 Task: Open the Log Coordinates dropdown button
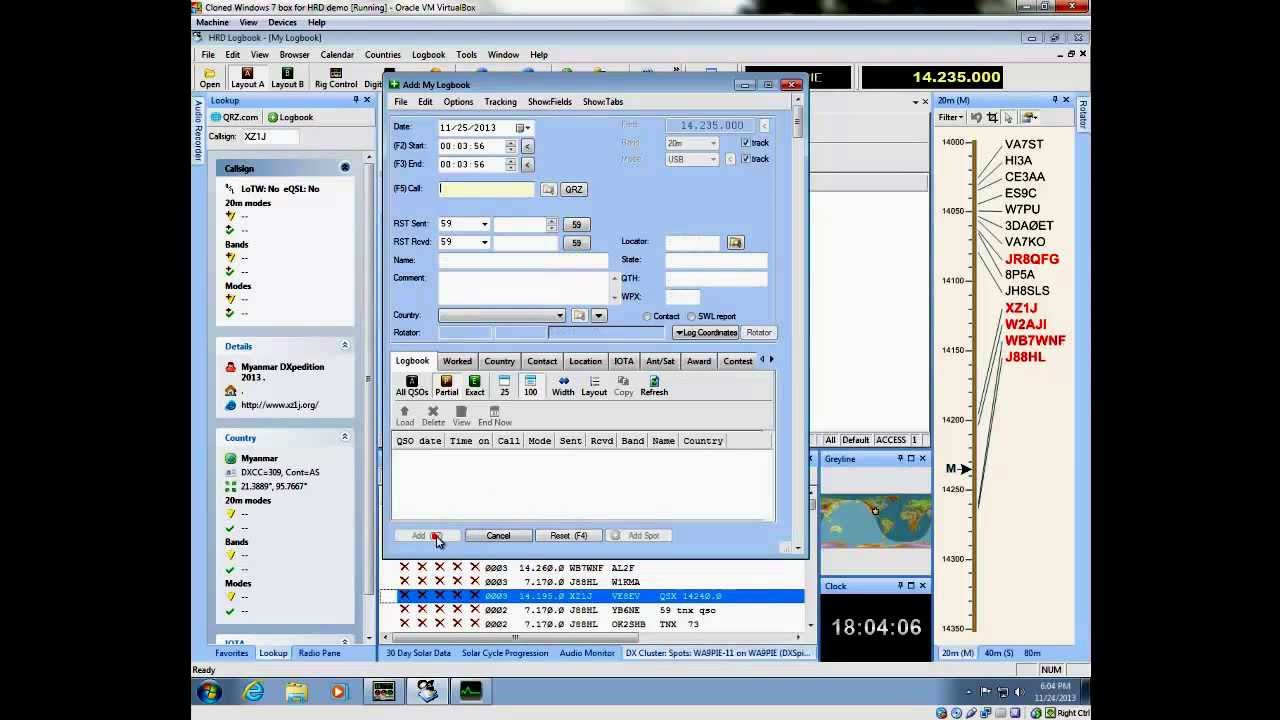click(706, 333)
